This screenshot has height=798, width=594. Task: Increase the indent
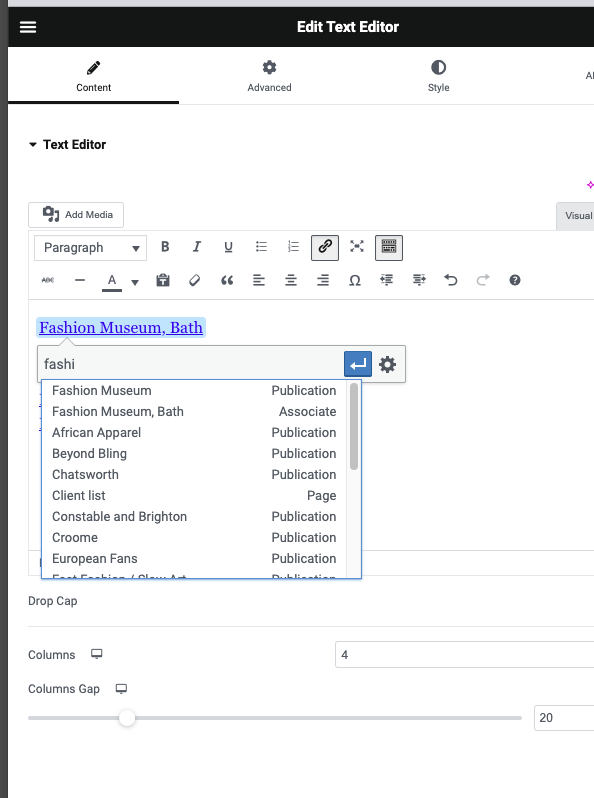[419, 280]
